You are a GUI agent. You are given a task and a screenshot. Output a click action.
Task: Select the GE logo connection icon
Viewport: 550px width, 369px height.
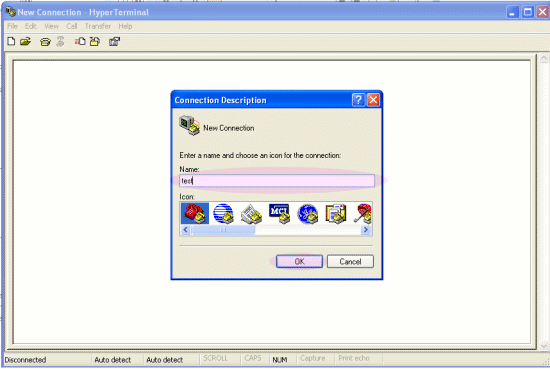pos(308,213)
